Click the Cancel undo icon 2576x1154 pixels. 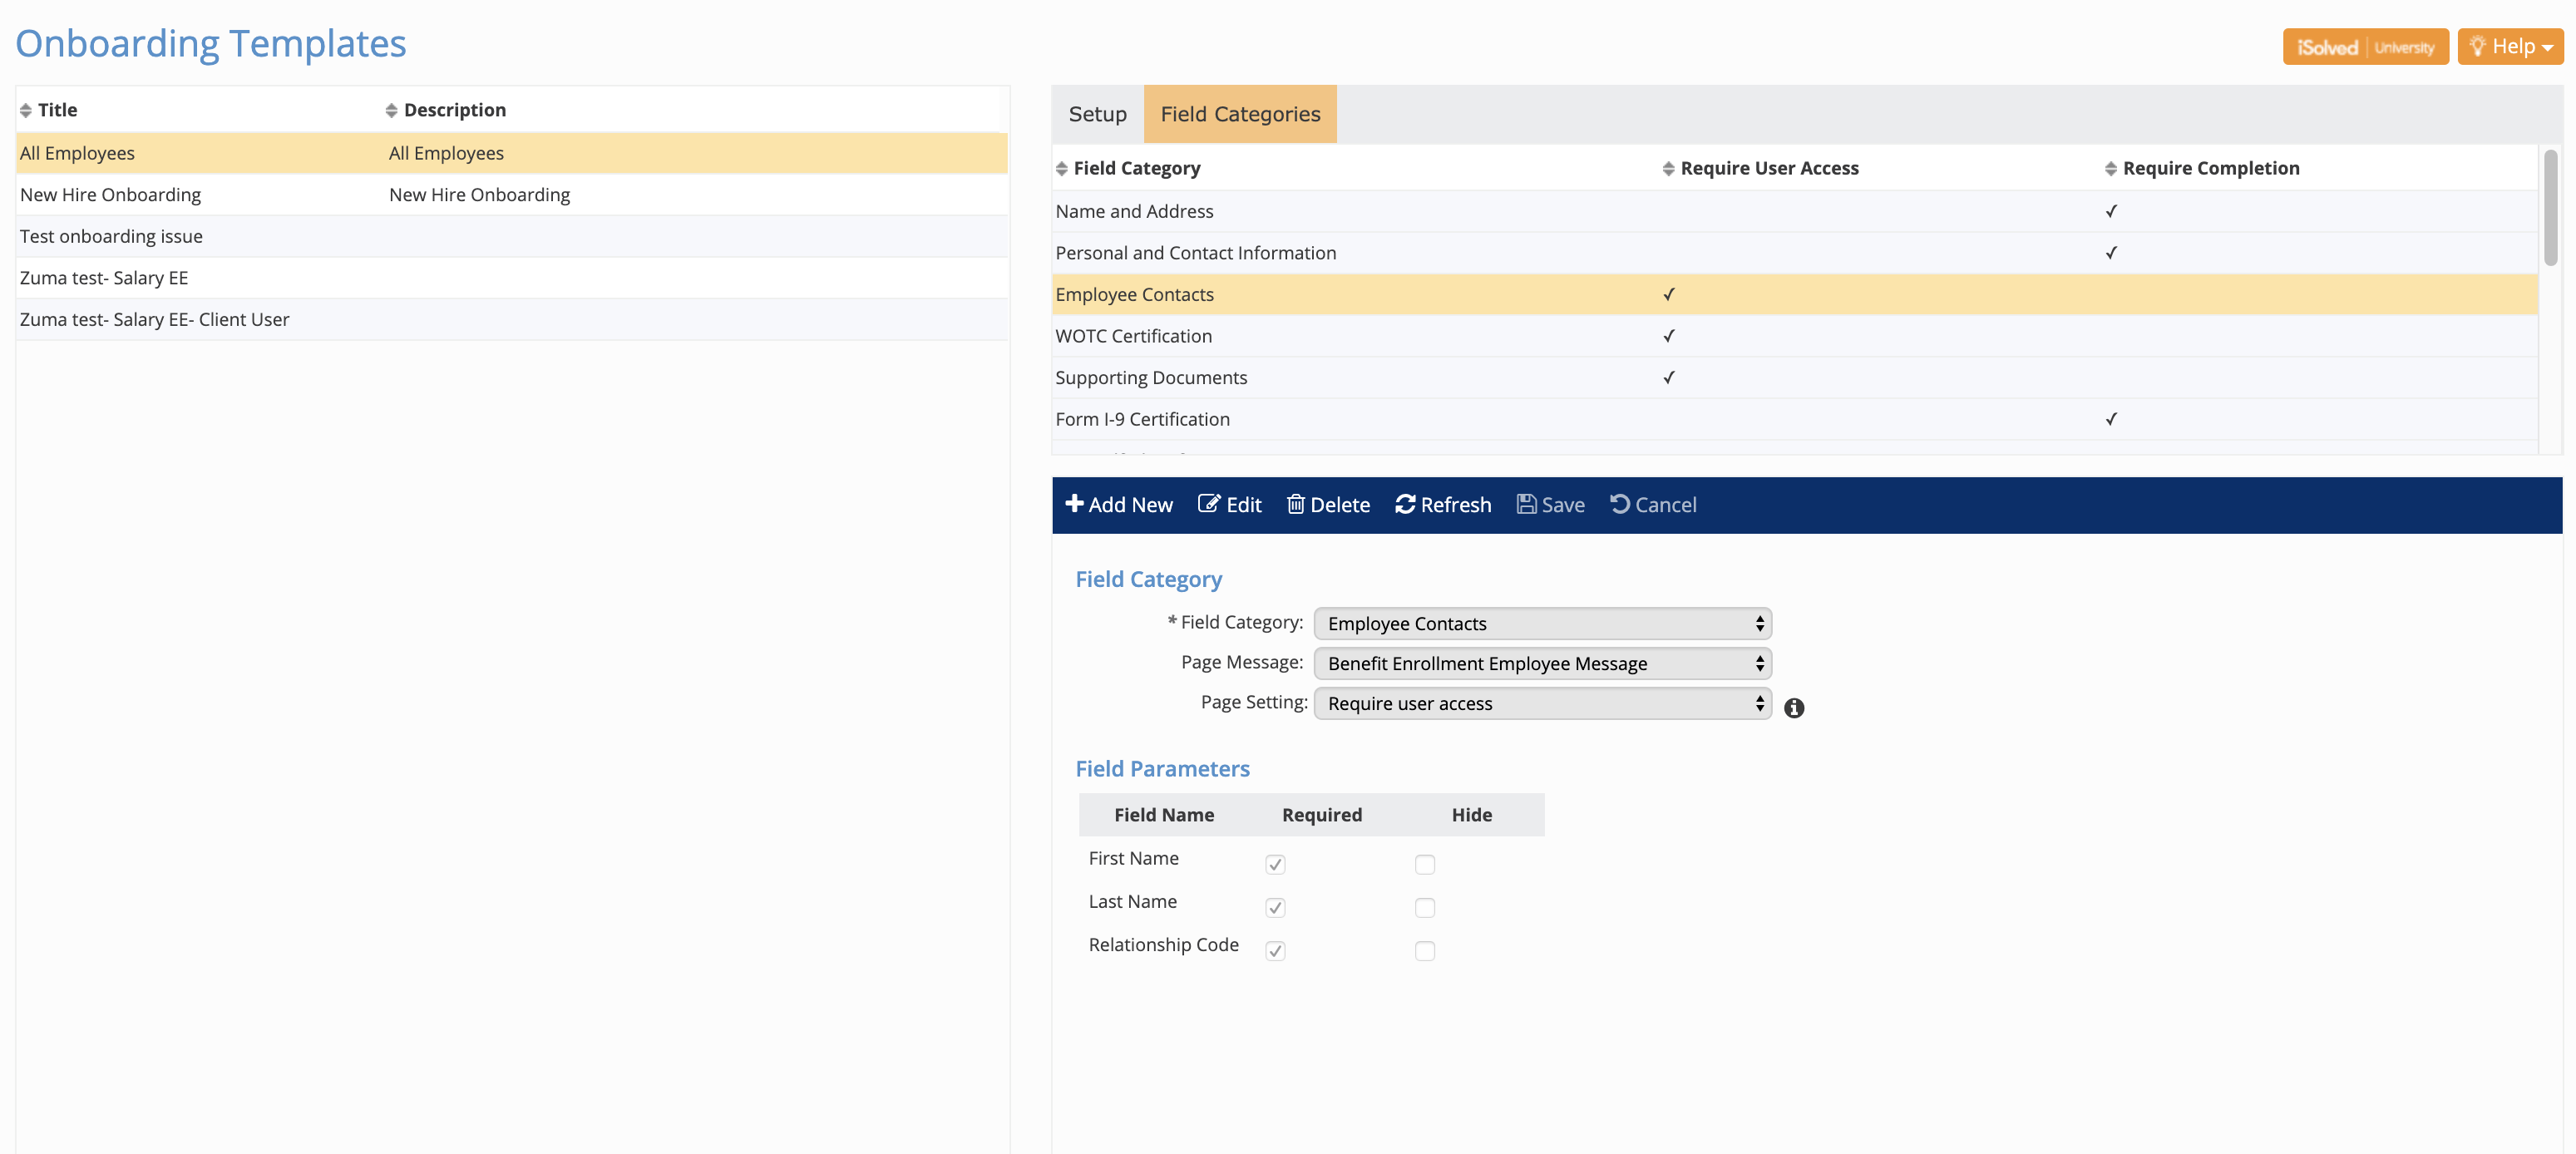(1620, 504)
